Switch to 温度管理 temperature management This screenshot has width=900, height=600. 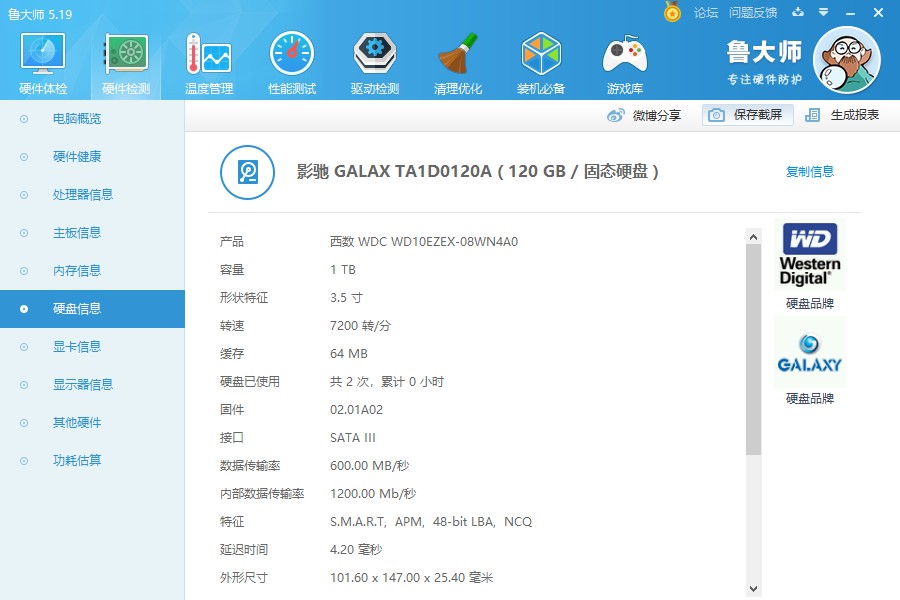[207, 60]
